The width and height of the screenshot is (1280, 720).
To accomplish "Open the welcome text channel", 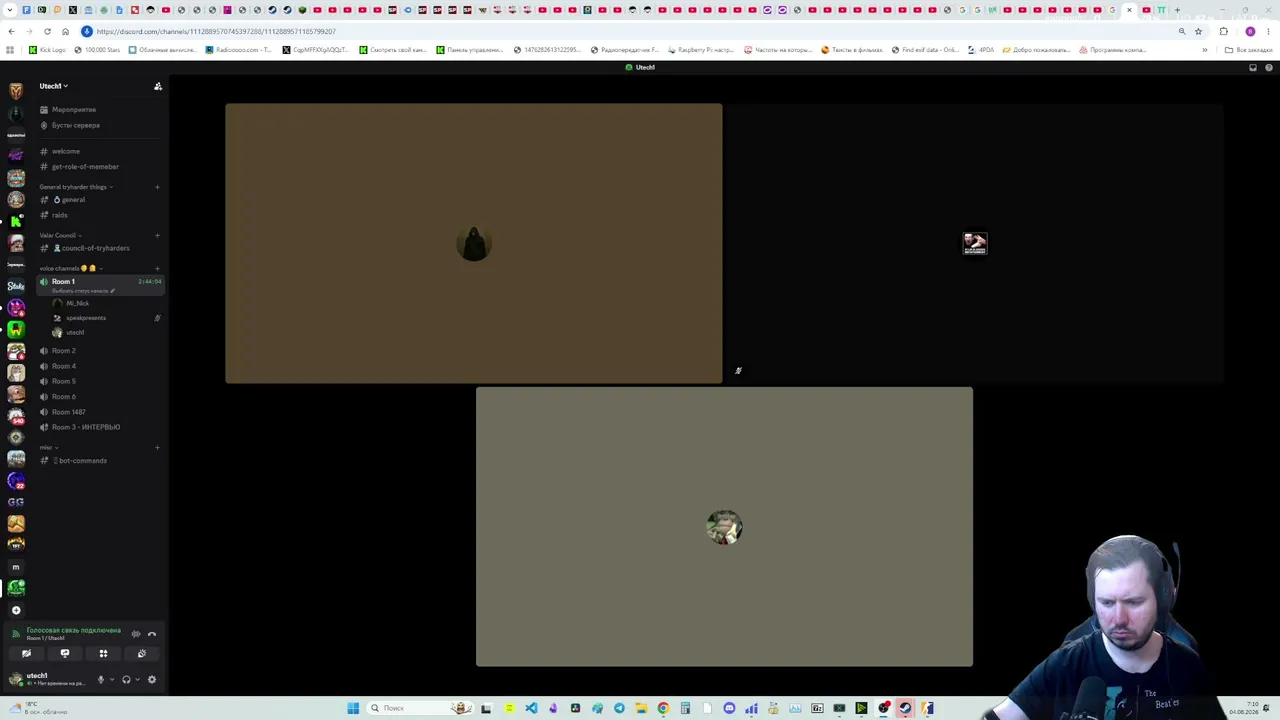I will (x=66, y=151).
